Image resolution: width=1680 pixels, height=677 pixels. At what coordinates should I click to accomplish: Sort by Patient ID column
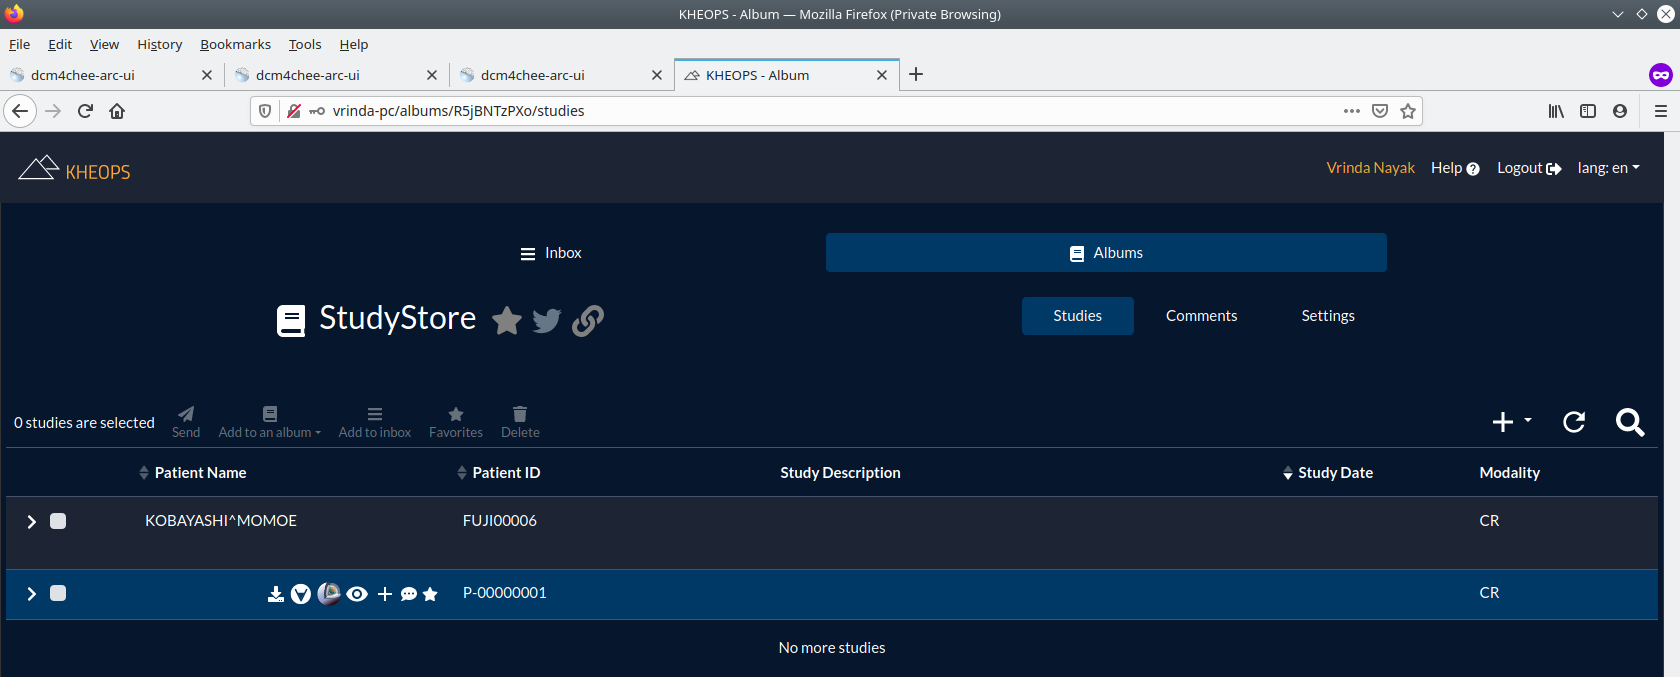498,472
